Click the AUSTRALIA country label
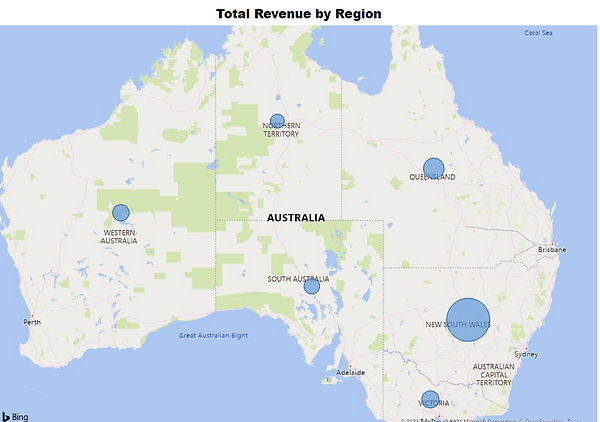Screen dimensions: 600x422 296,218
